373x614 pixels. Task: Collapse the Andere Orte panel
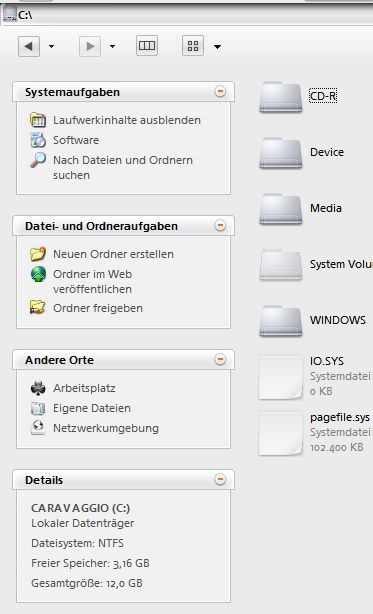(220, 359)
